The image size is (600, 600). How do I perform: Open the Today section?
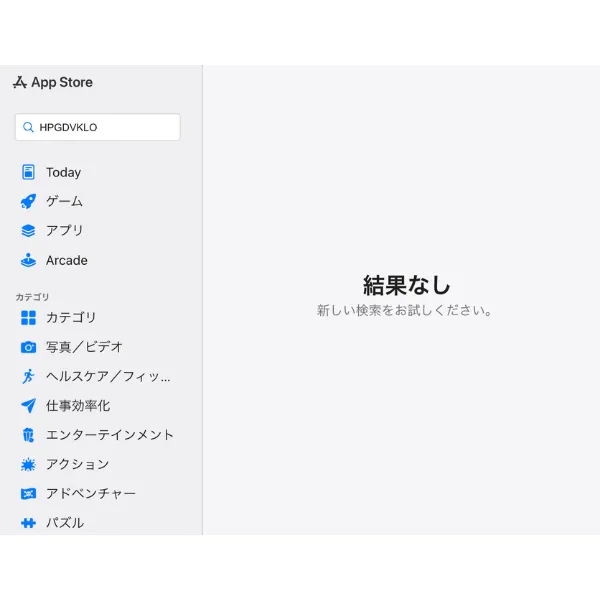click(63, 173)
